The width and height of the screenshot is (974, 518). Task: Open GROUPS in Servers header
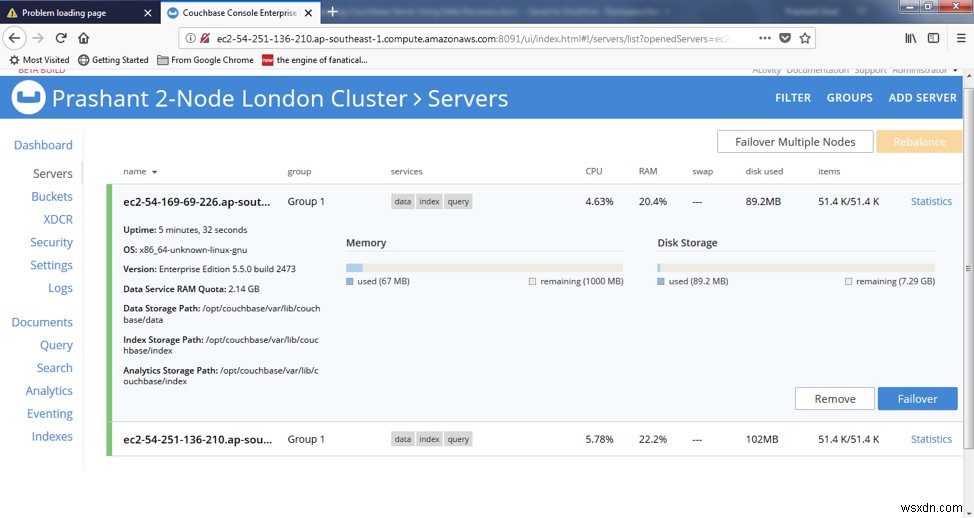(x=849, y=98)
